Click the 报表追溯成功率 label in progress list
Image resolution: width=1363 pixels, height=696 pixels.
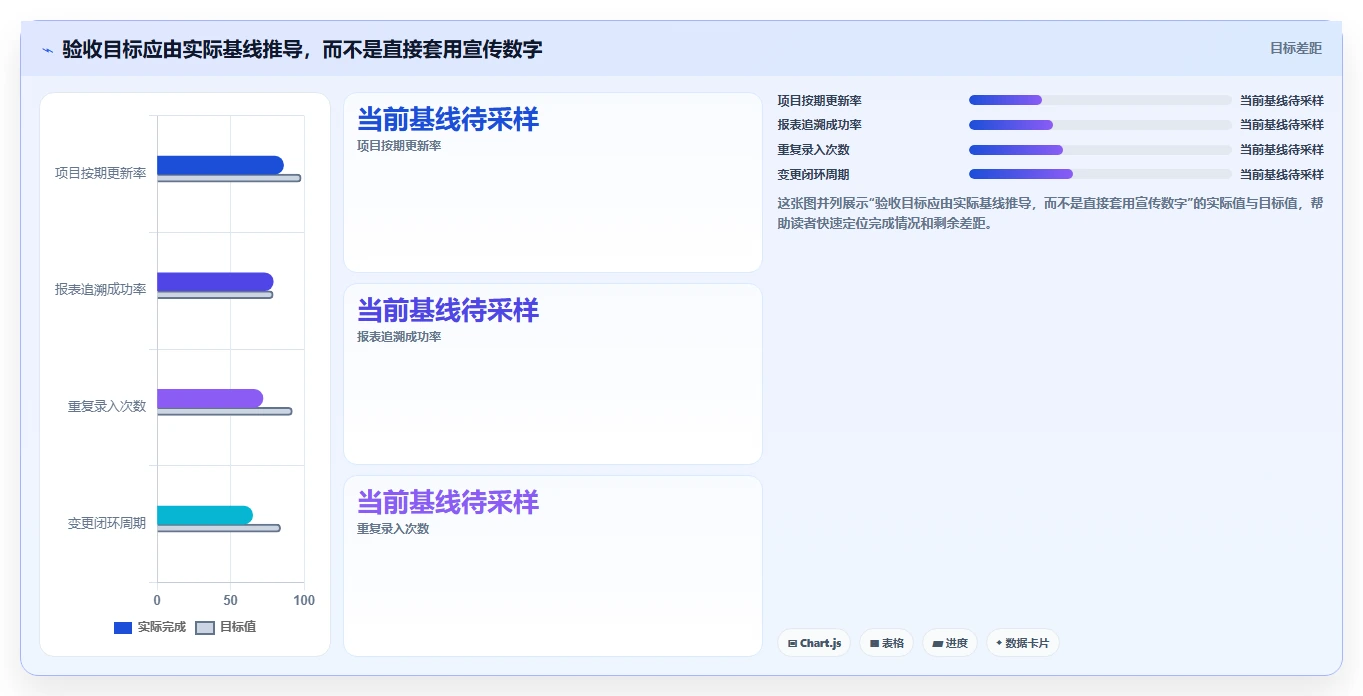coord(820,125)
